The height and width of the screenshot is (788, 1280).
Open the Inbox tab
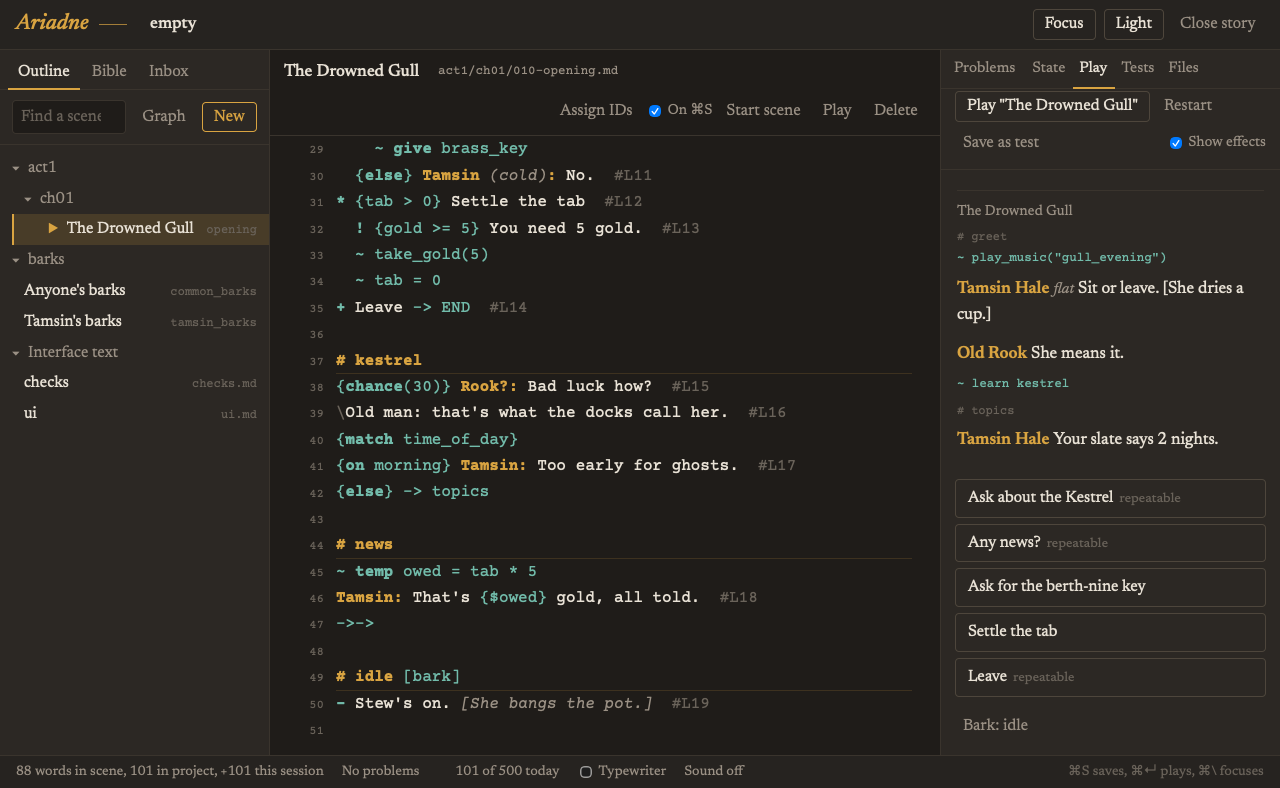(169, 71)
